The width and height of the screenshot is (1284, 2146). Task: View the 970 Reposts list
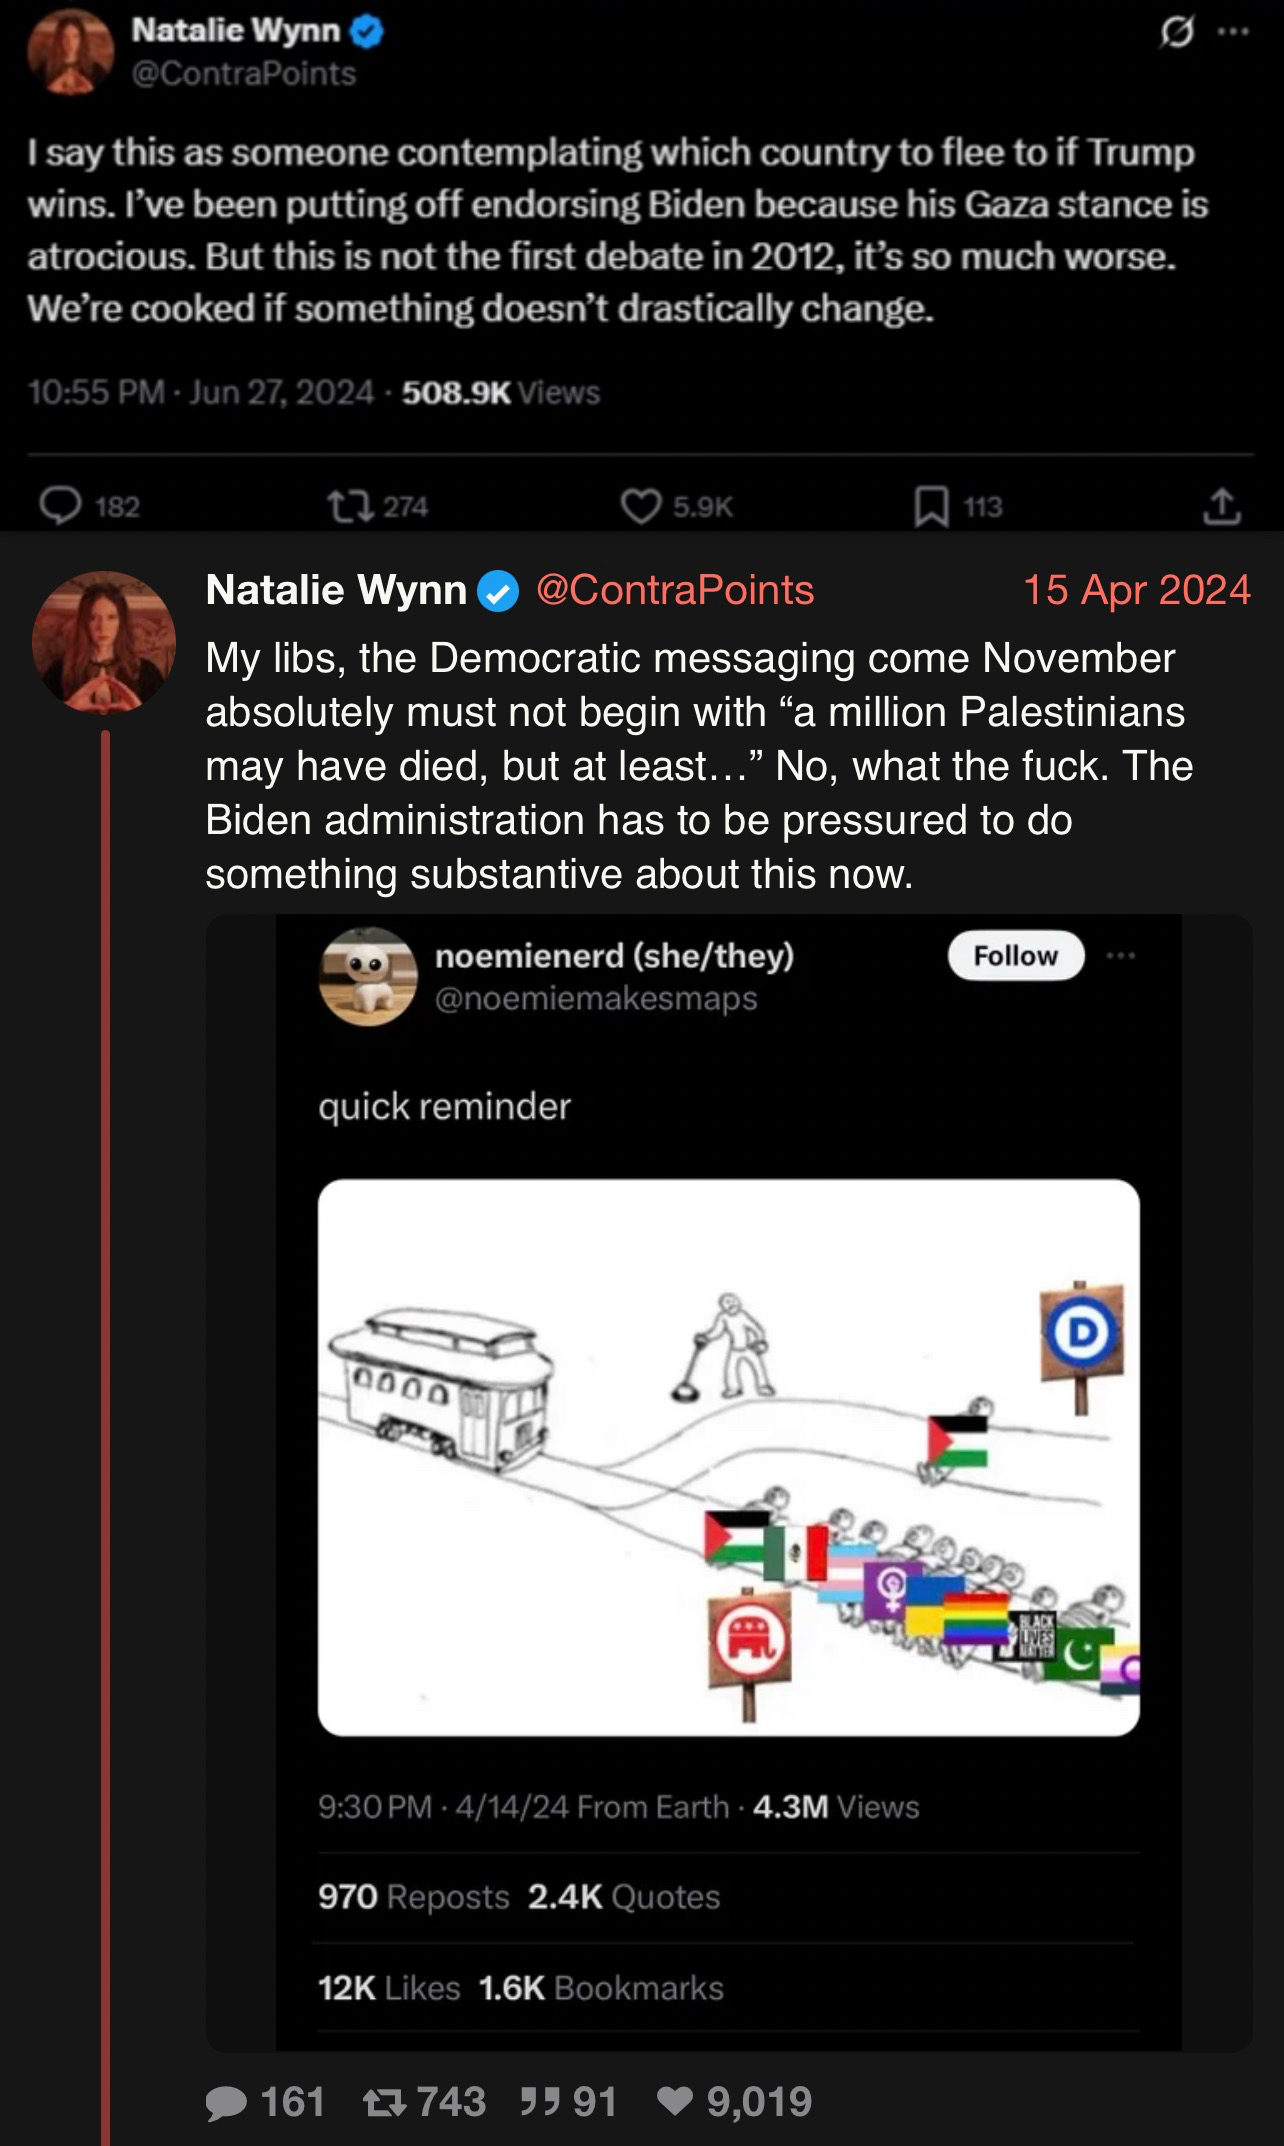pos(414,1897)
